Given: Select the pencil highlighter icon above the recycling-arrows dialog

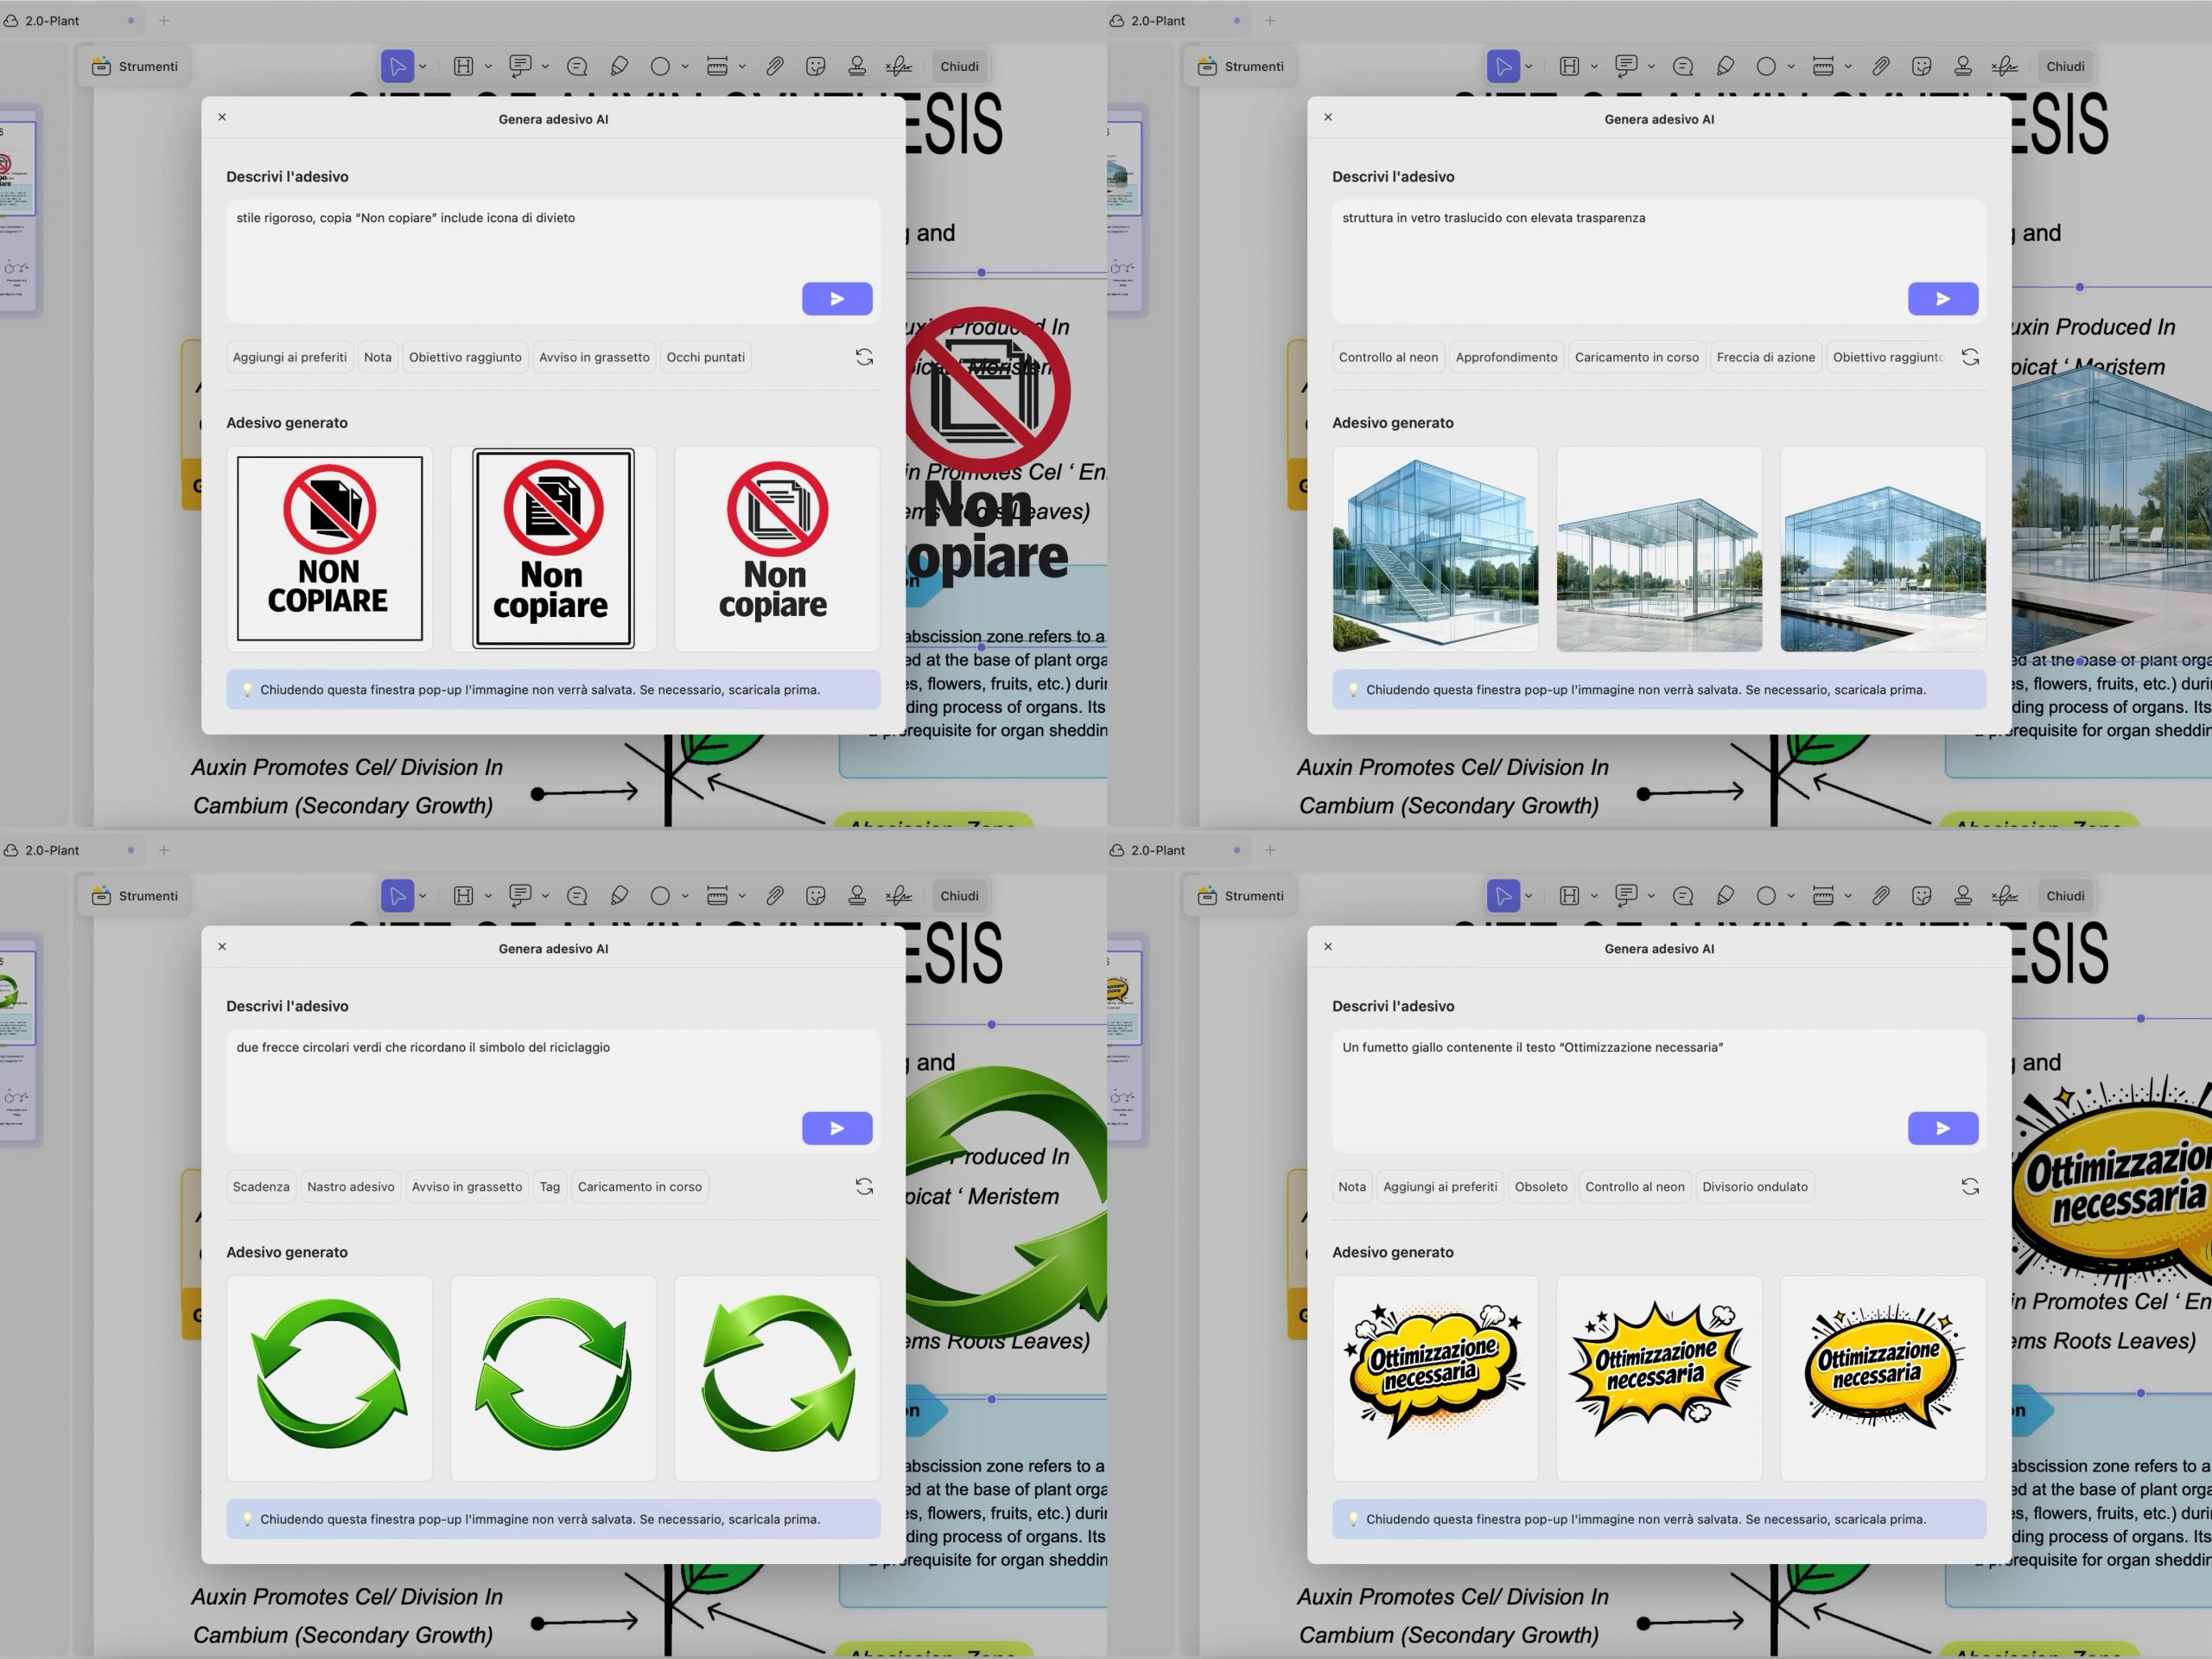Looking at the screenshot, I should 619,896.
